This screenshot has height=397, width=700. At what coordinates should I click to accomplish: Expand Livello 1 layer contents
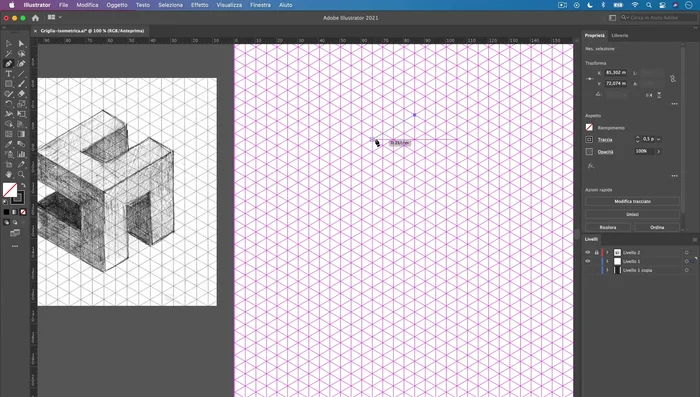coord(607,261)
